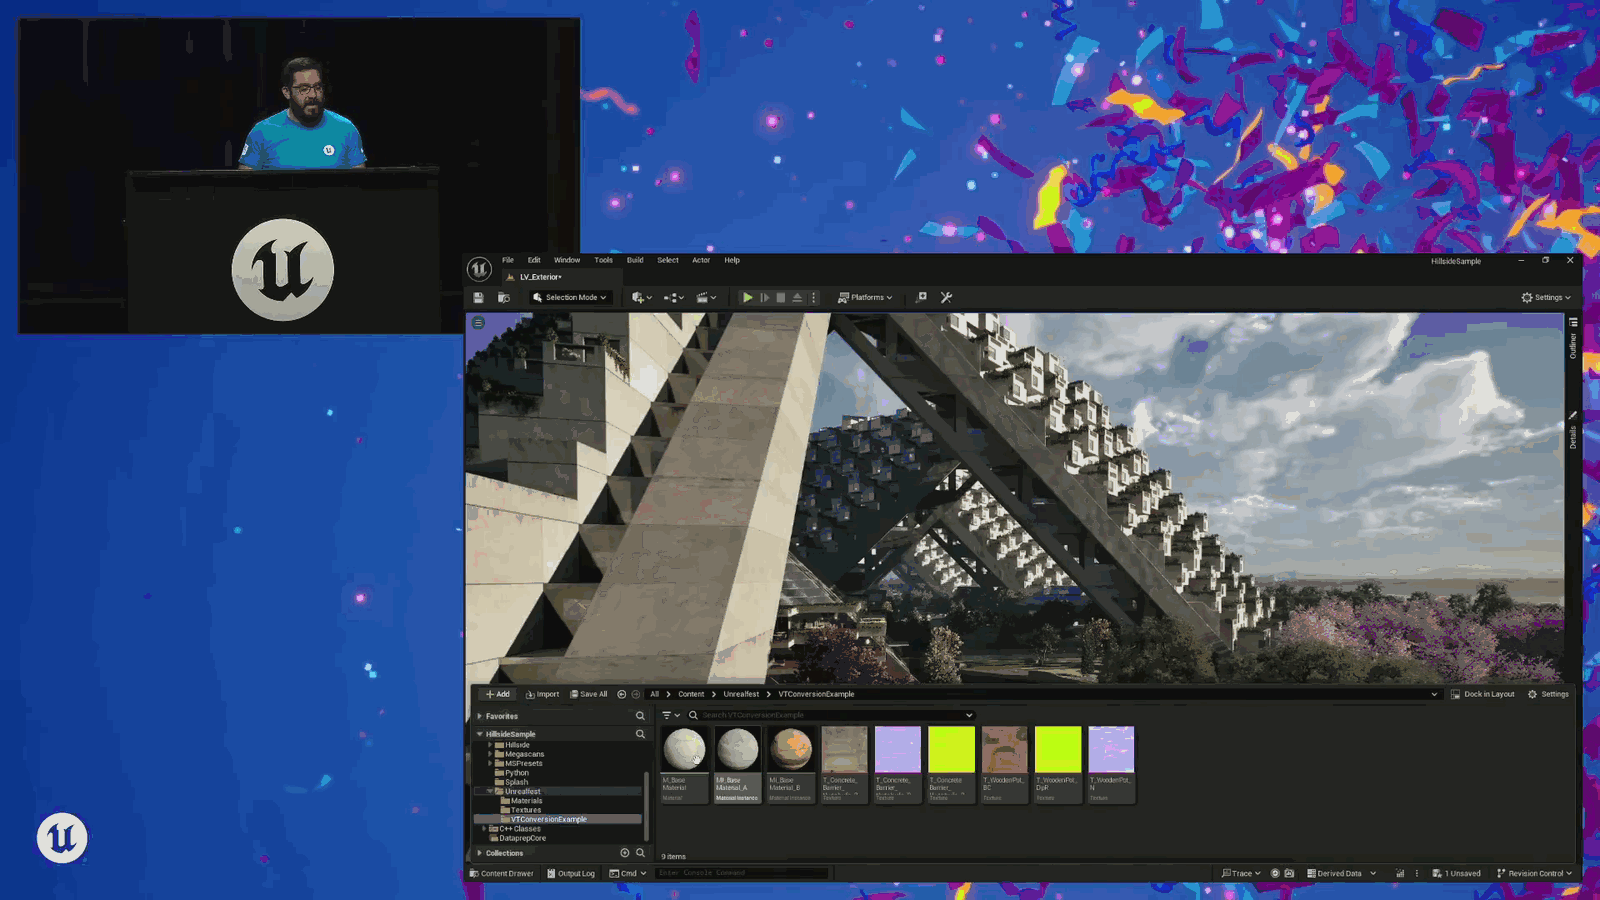The height and width of the screenshot is (900, 1600).
Task: Click Dock in Layout button
Action: coord(1482,694)
